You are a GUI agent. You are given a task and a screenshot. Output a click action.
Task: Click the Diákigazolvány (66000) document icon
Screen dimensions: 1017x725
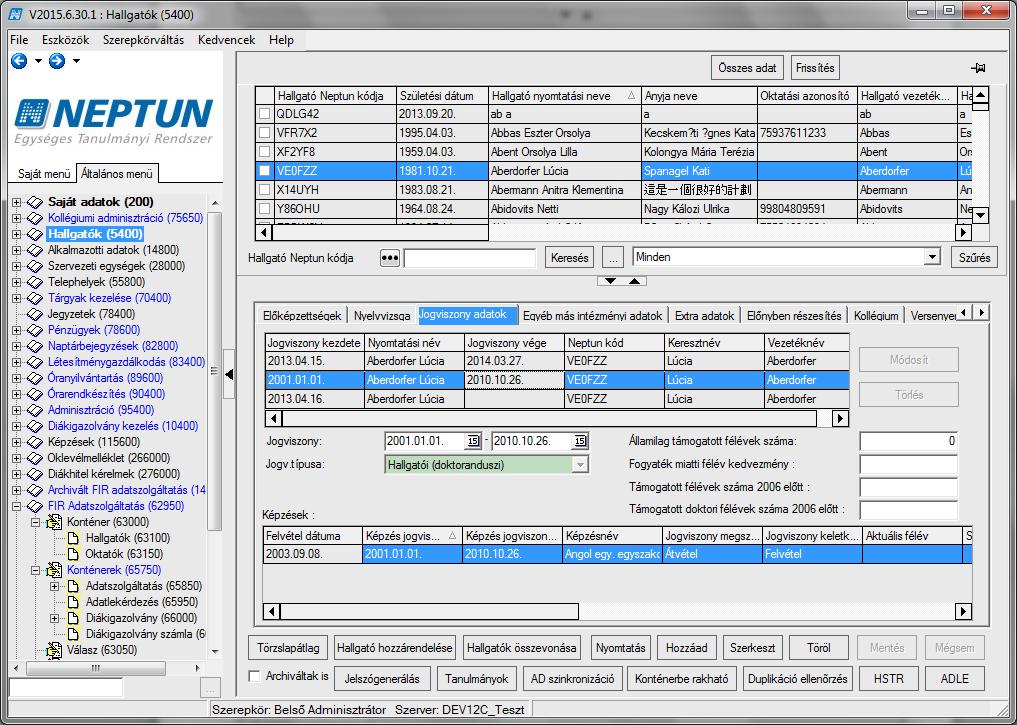(x=74, y=618)
